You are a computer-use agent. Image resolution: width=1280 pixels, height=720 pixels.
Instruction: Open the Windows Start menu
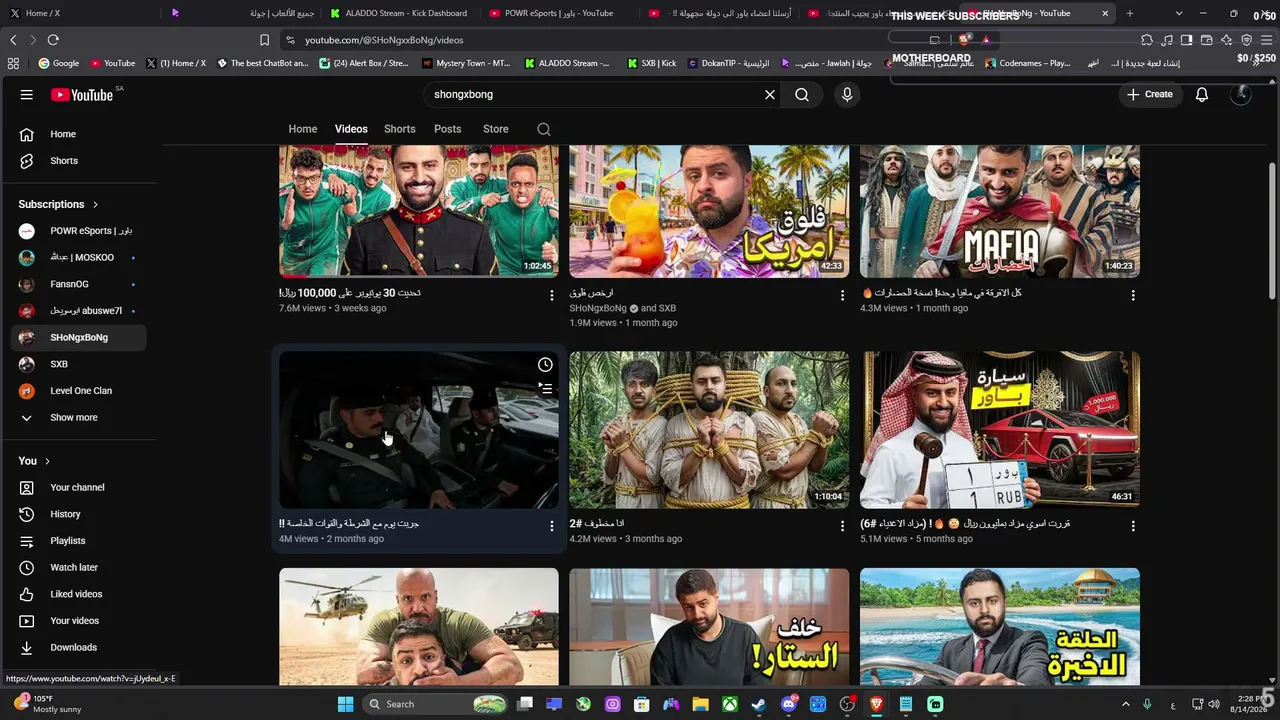tap(345, 704)
